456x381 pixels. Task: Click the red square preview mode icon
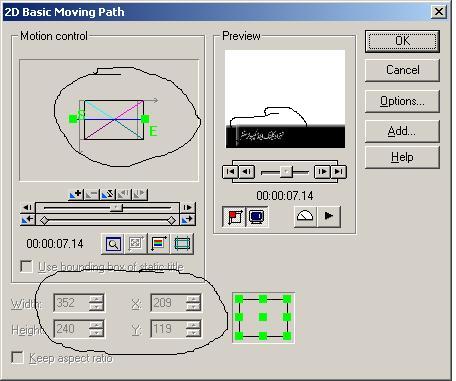234,217
